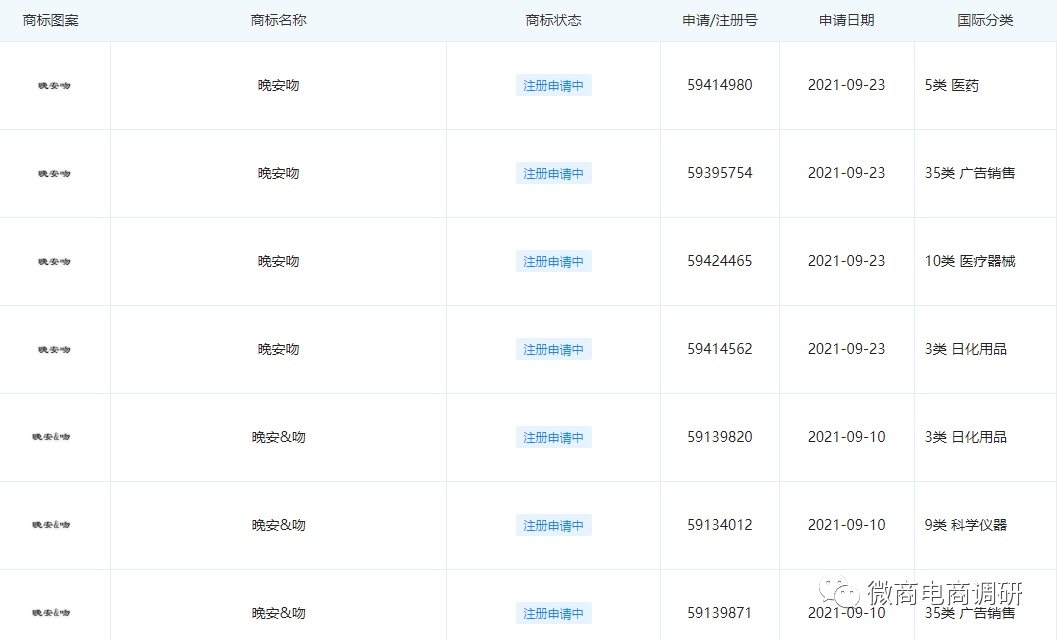Click the 9类 科学仪器 classification cell
Image resolution: width=1057 pixels, height=640 pixels.
click(x=965, y=525)
